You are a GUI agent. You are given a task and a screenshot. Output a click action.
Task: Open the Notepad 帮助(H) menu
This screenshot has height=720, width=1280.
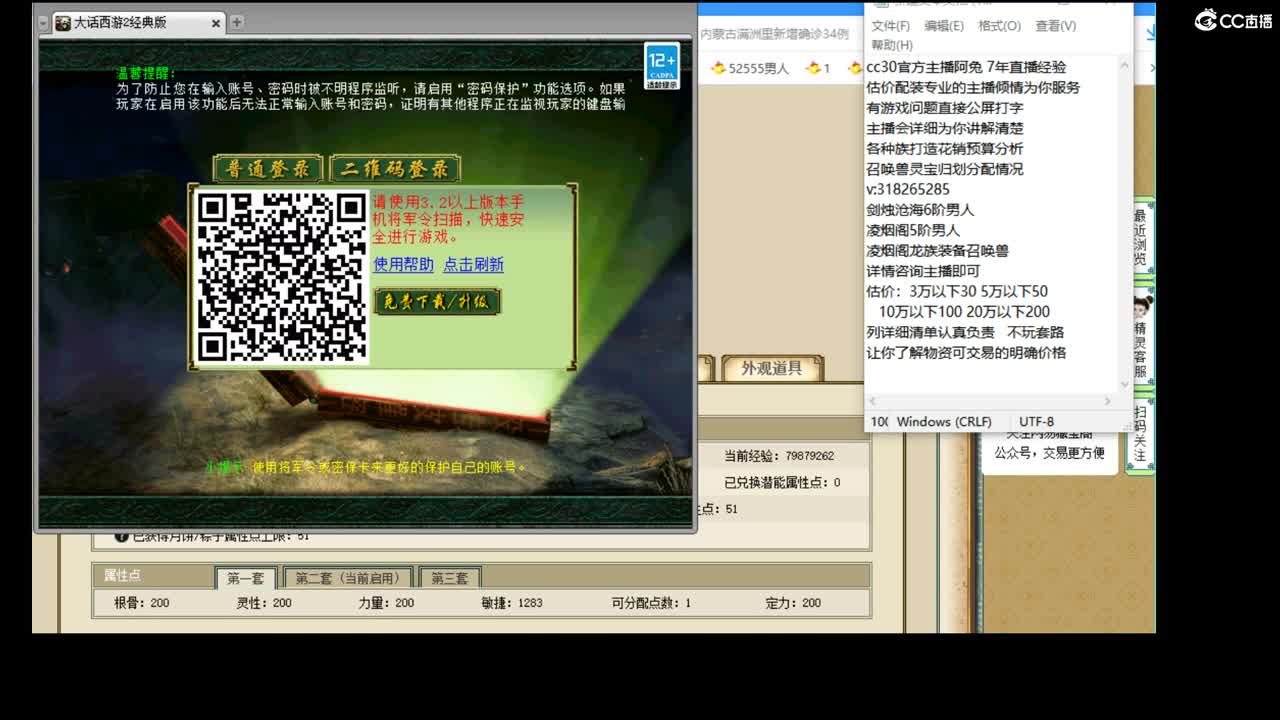(x=891, y=45)
